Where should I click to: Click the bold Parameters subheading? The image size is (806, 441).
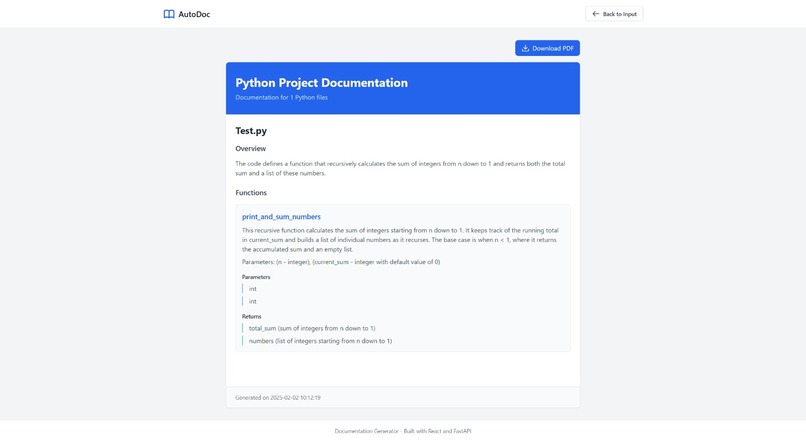(x=256, y=277)
